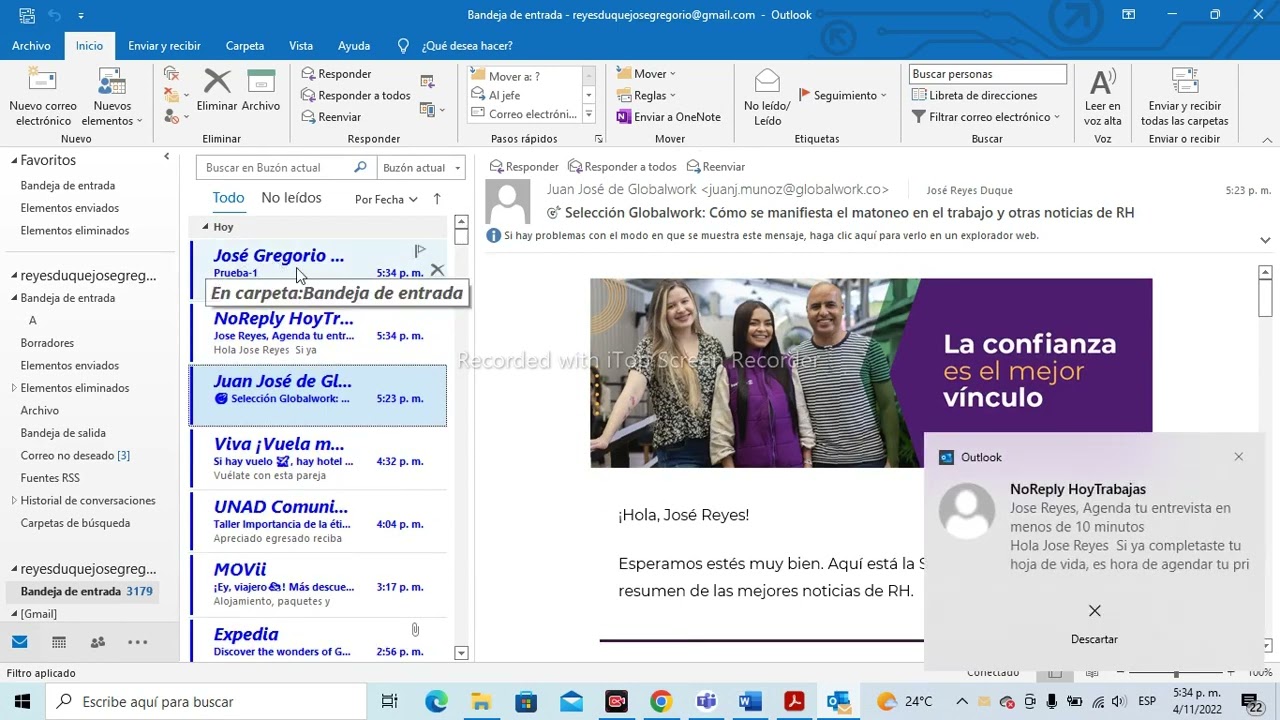Click Enviar a OneNote
The height and width of the screenshot is (720, 1280).
668,117
